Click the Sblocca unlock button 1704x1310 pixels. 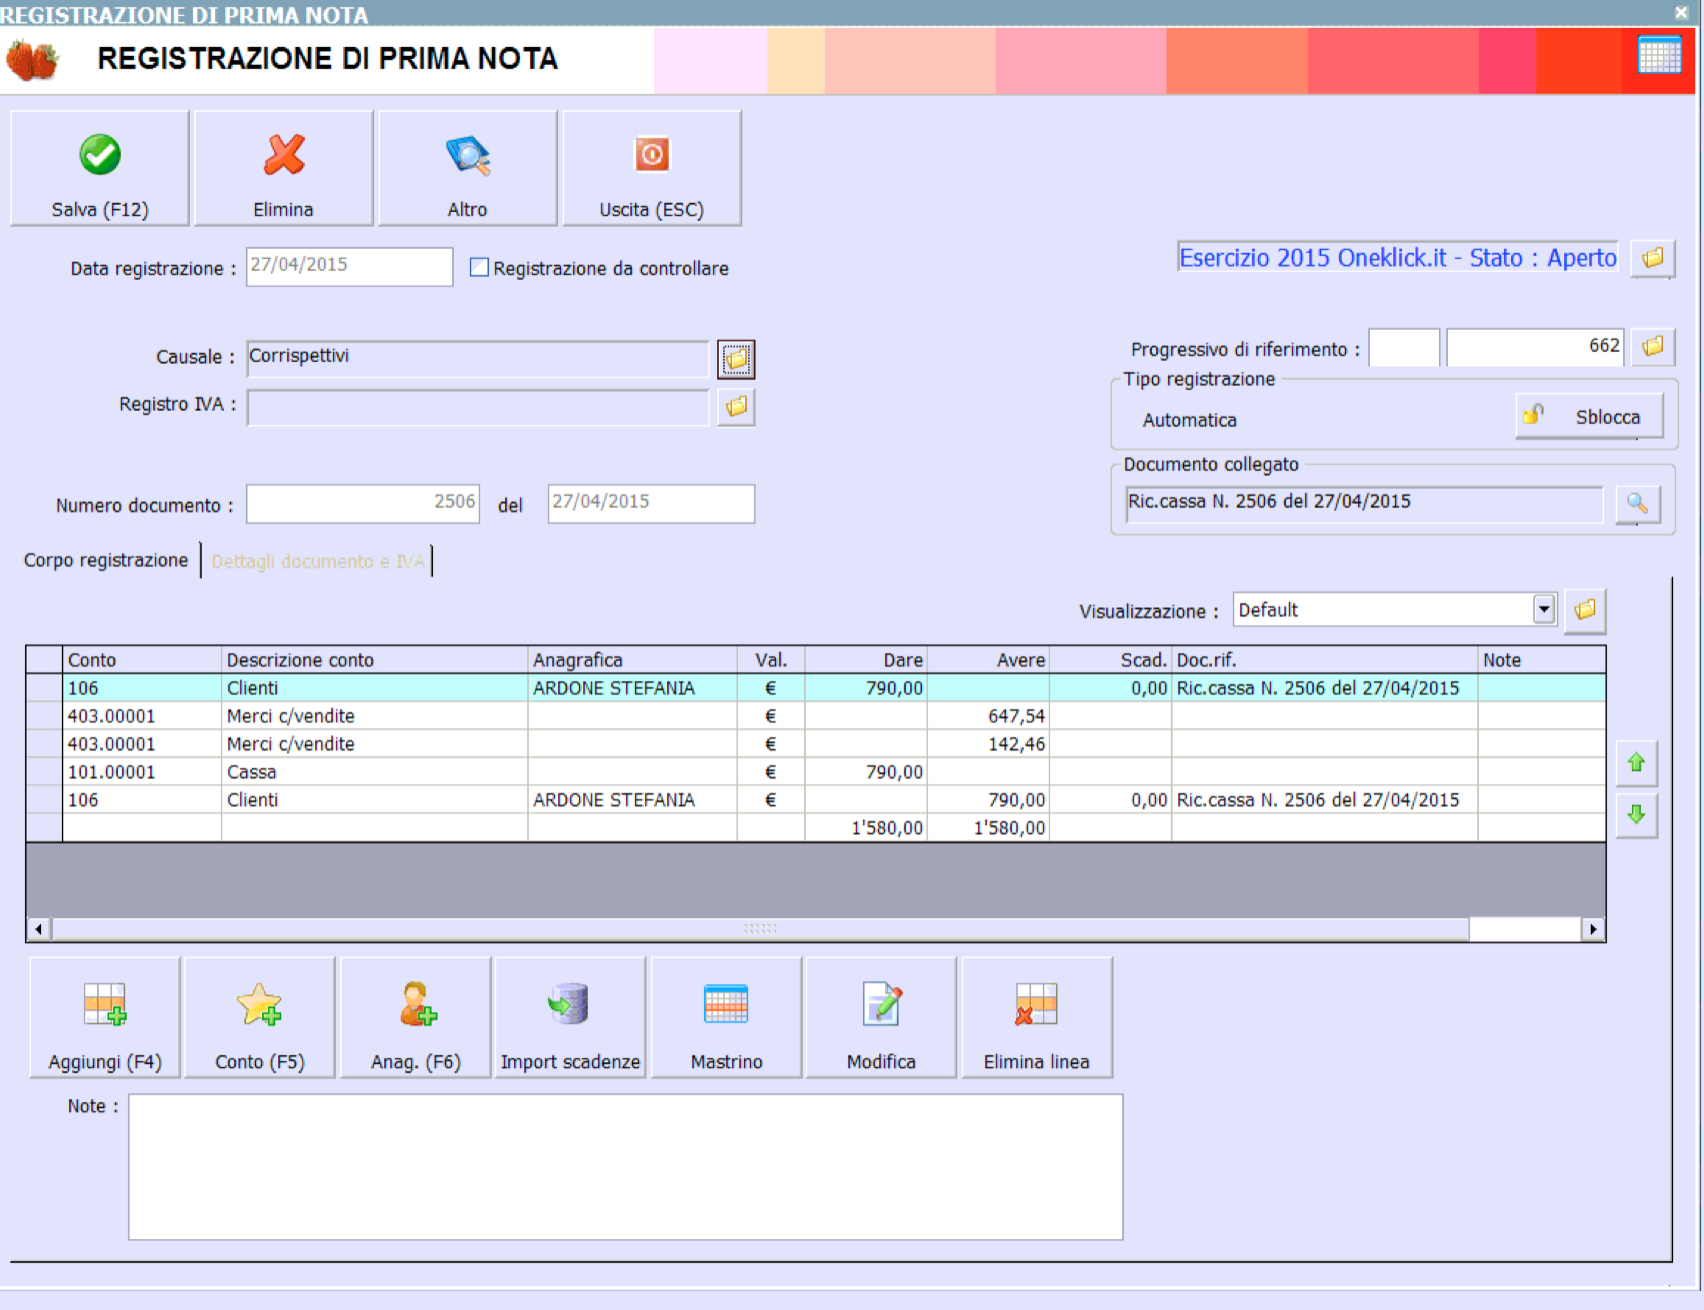(x=1590, y=416)
